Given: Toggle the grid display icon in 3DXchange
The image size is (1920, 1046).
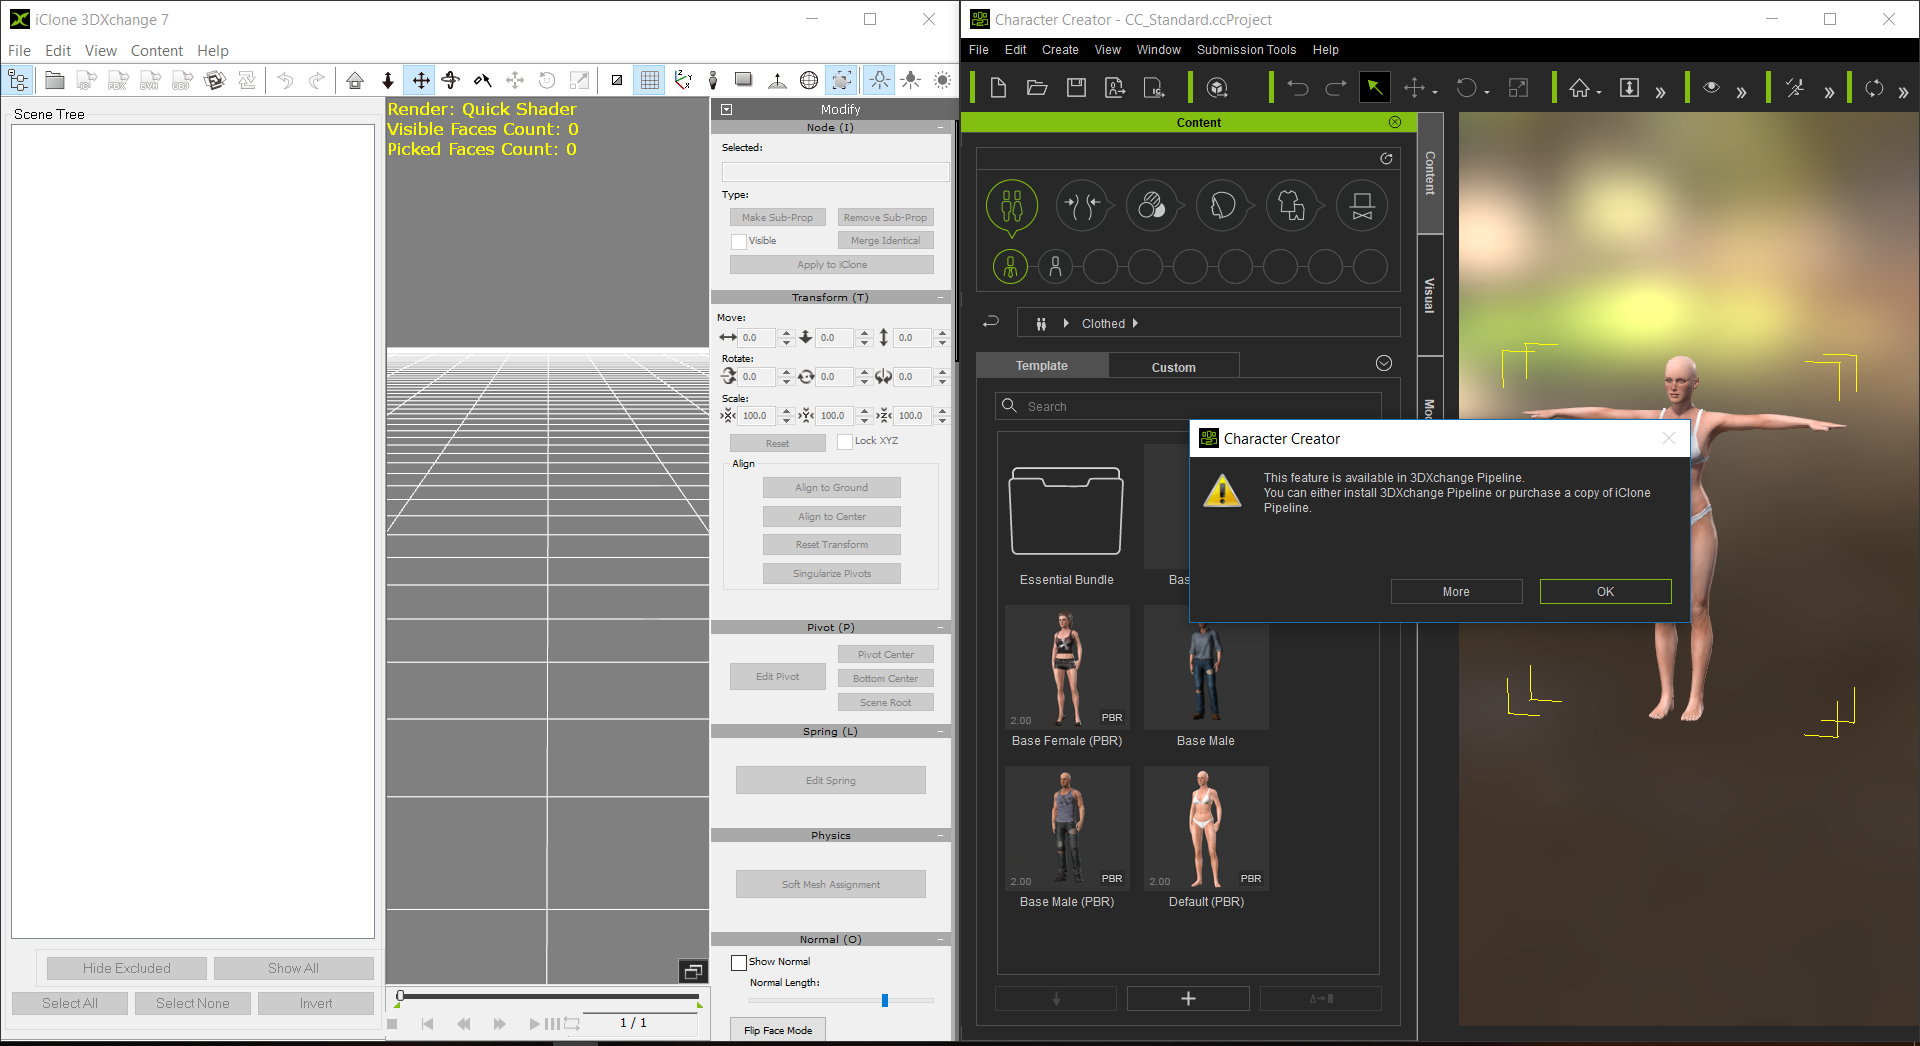Looking at the screenshot, I should tap(650, 81).
